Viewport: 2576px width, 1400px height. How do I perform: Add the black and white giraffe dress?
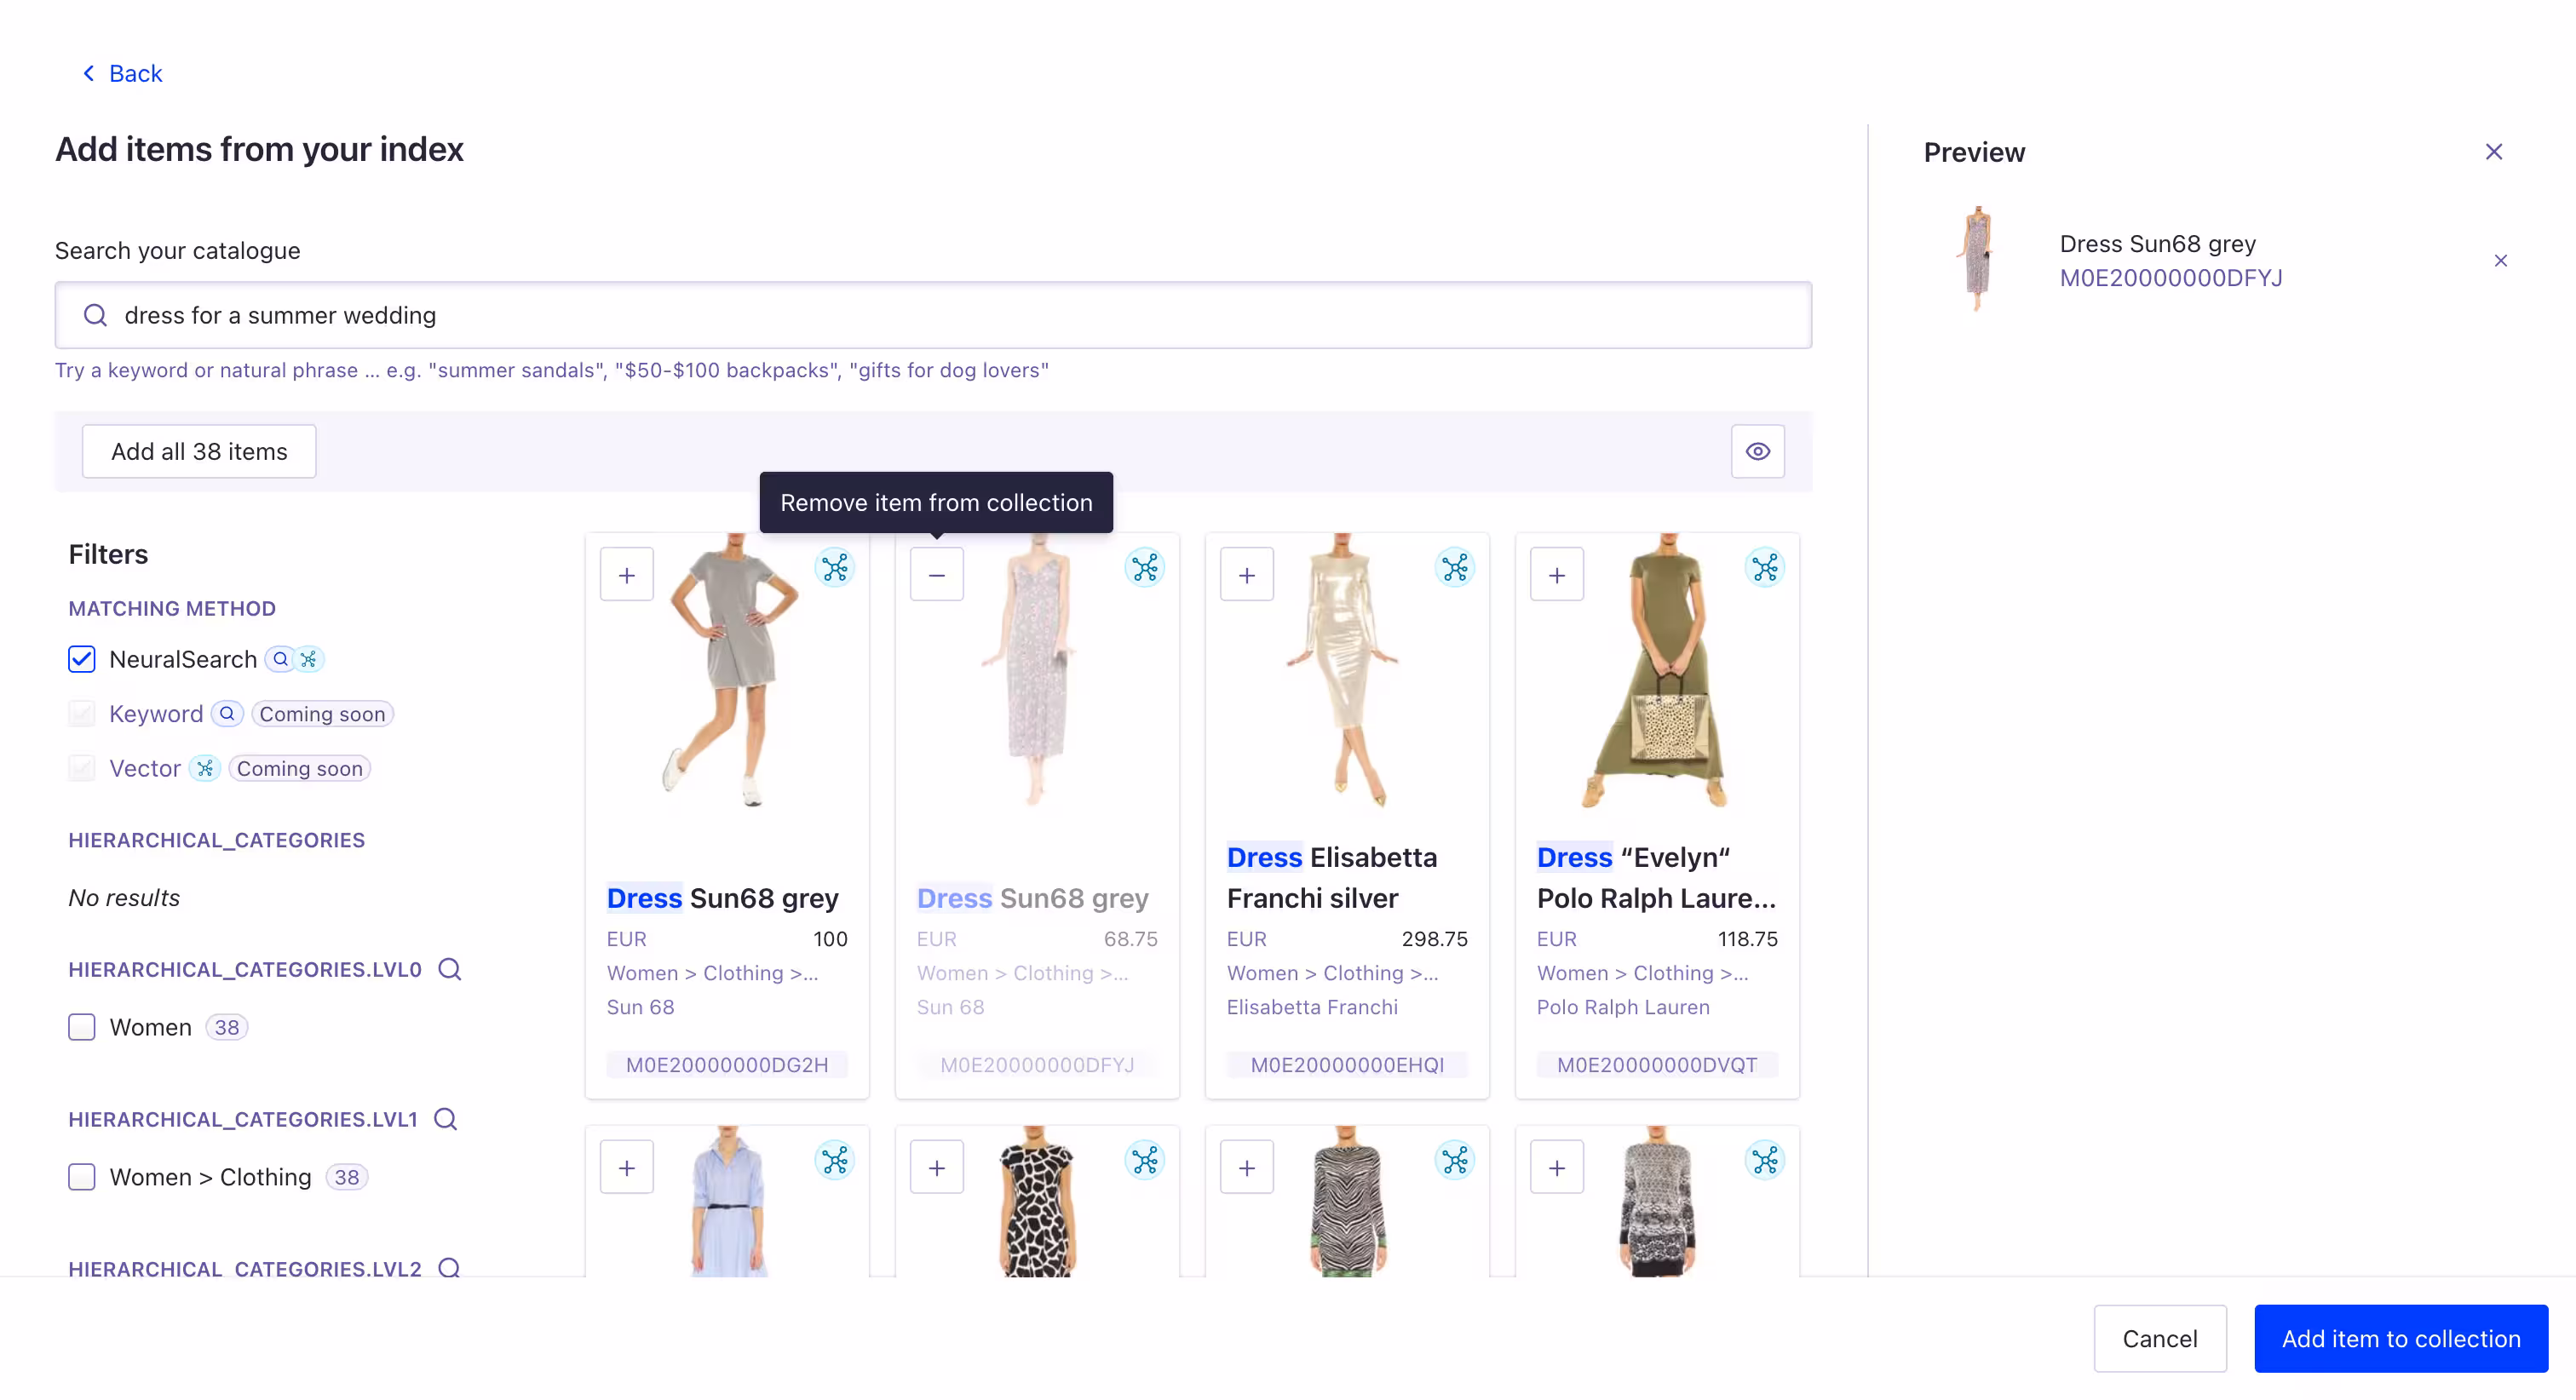pos(937,1167)
